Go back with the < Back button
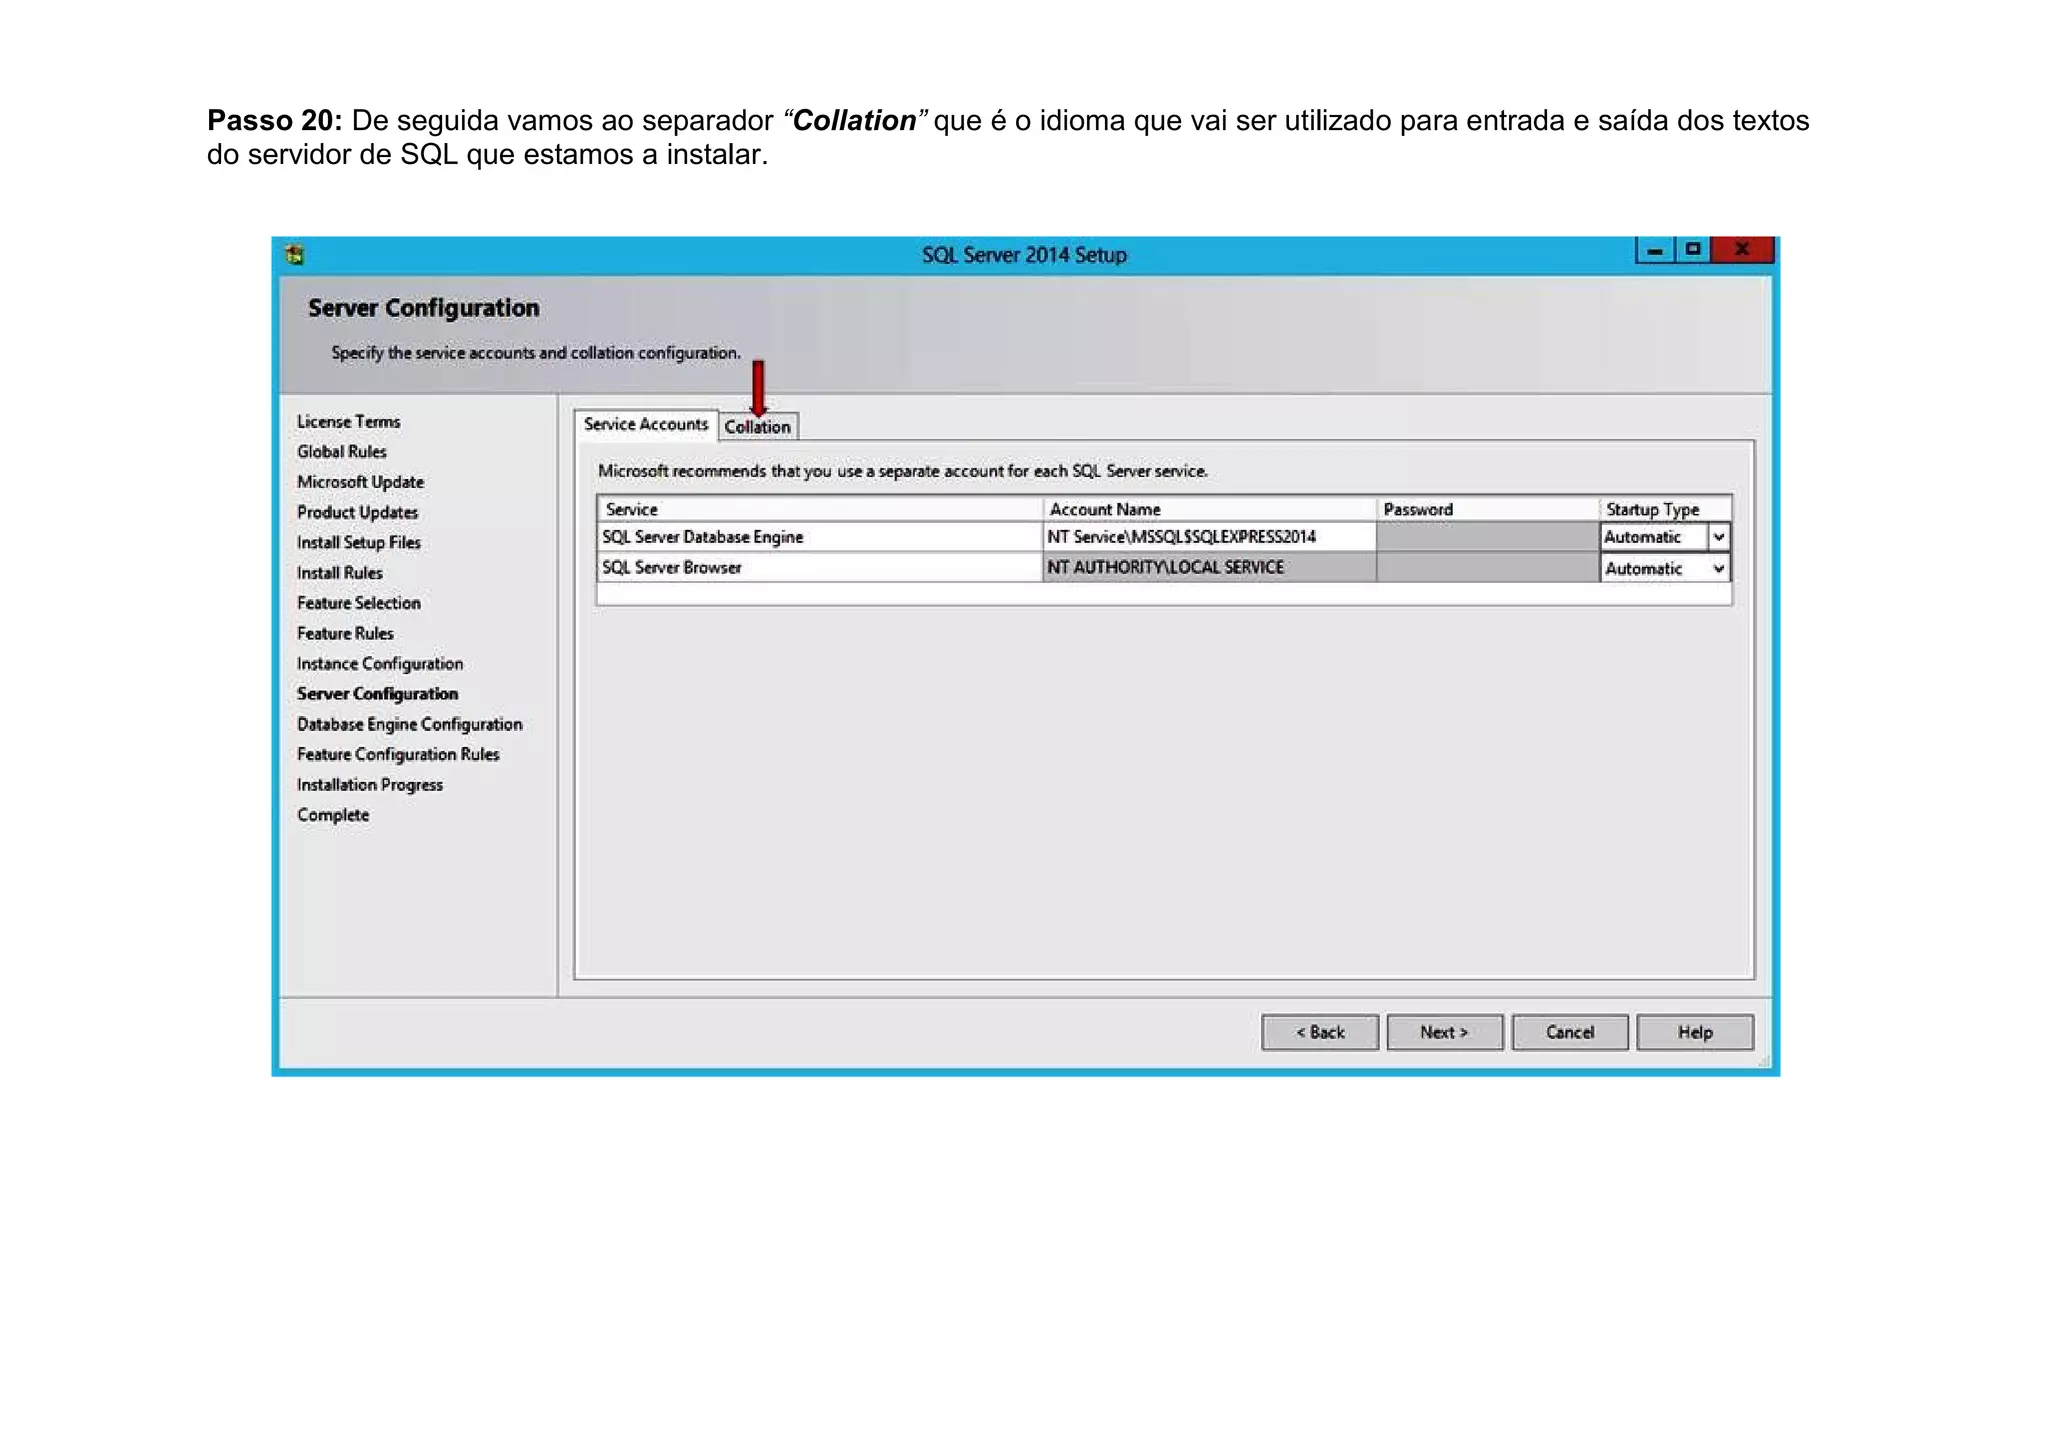The width and height of the screenshot is (2048, 1448). (x=1320, y=1032)
